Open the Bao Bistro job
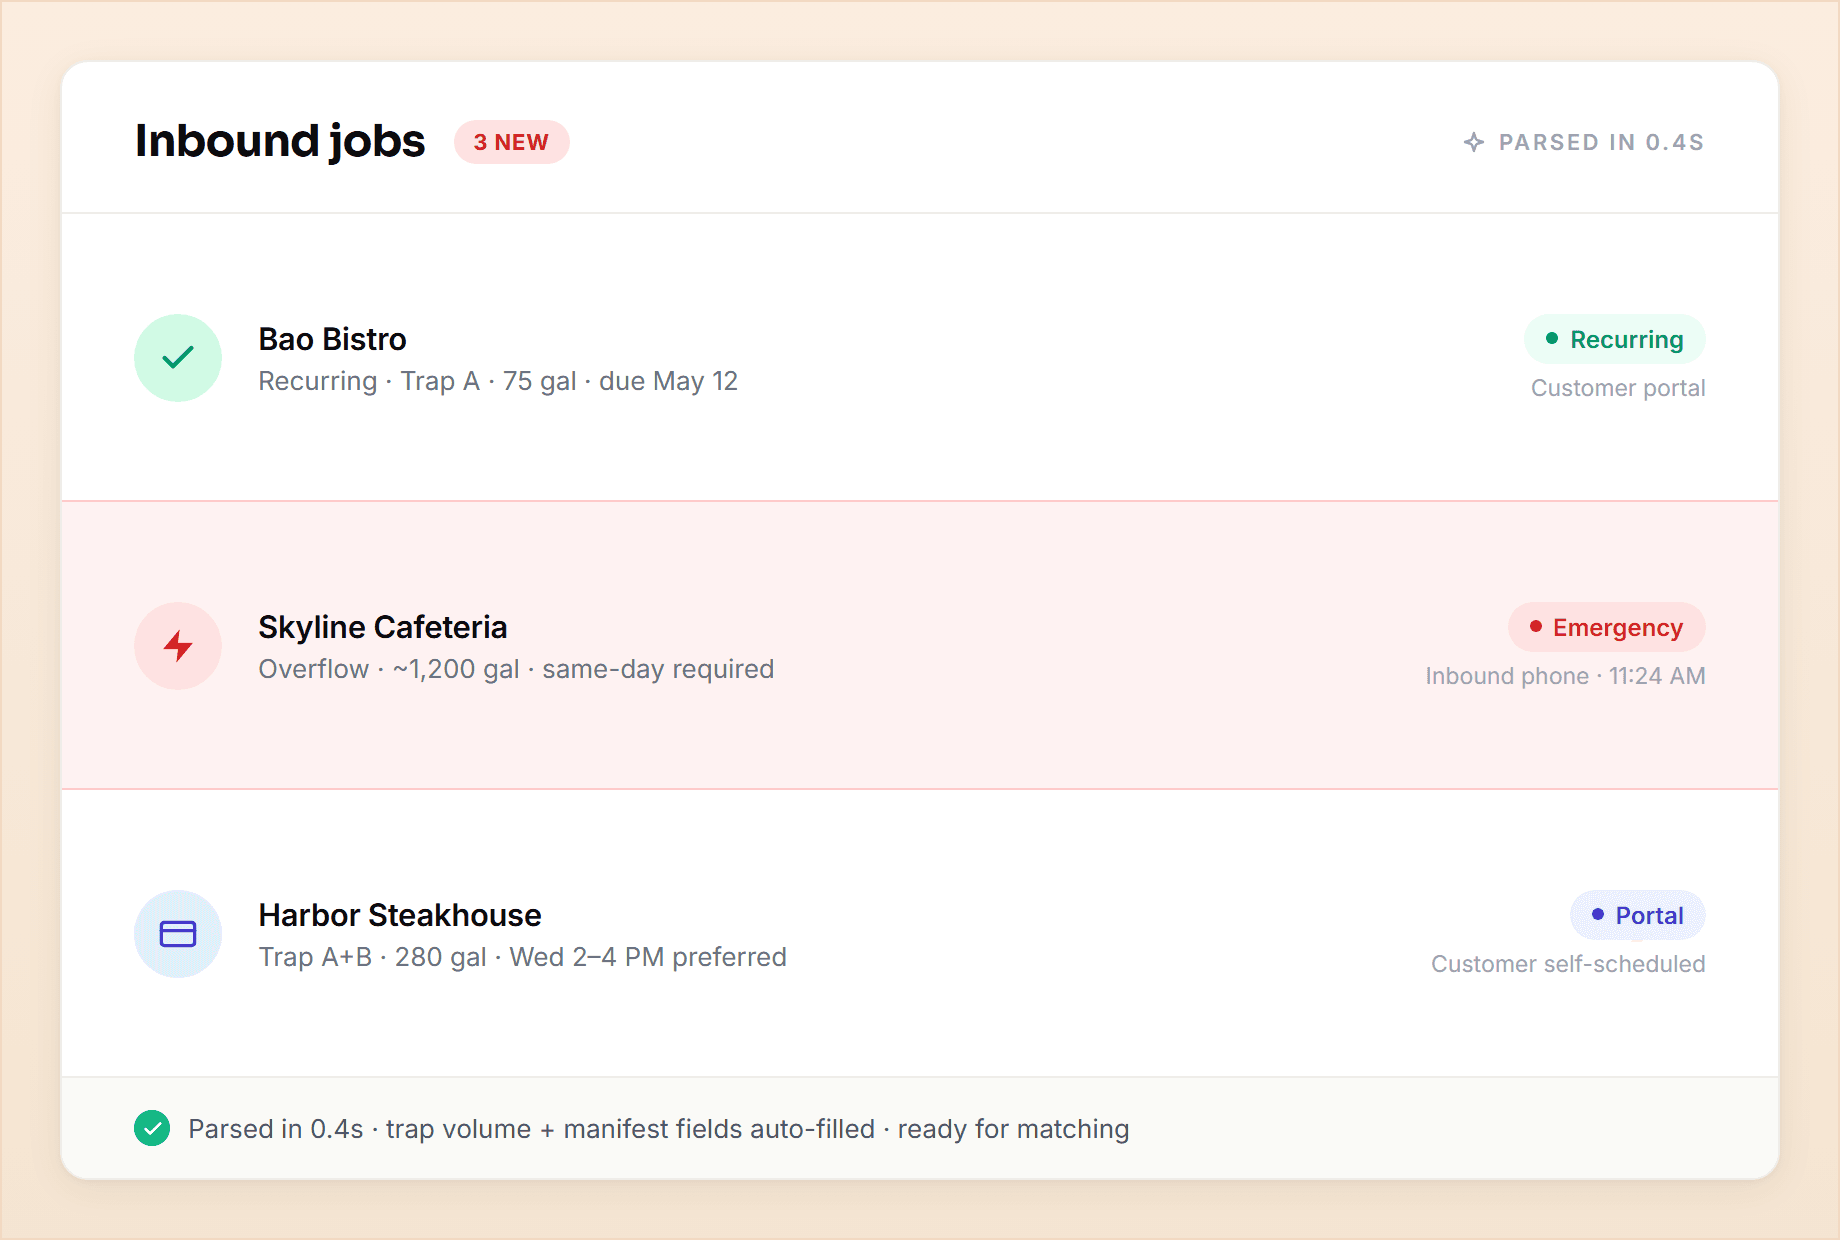This screenshot has height=1240, width=1840. (920, 358)
